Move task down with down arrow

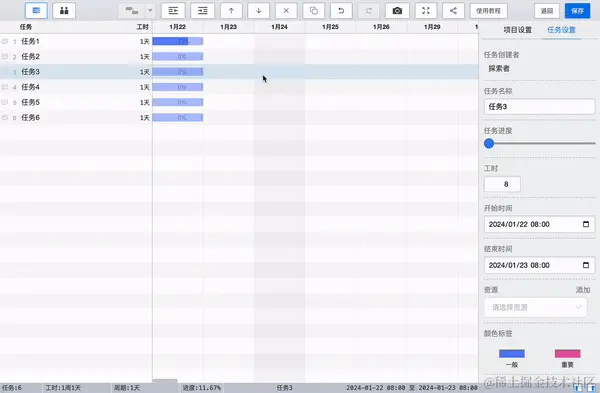pyautogui.click(x=259, y=11)
